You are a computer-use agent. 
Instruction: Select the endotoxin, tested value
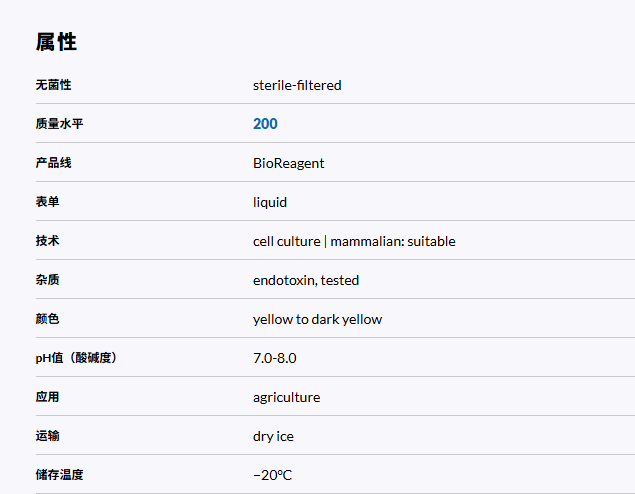coord(306,280)
